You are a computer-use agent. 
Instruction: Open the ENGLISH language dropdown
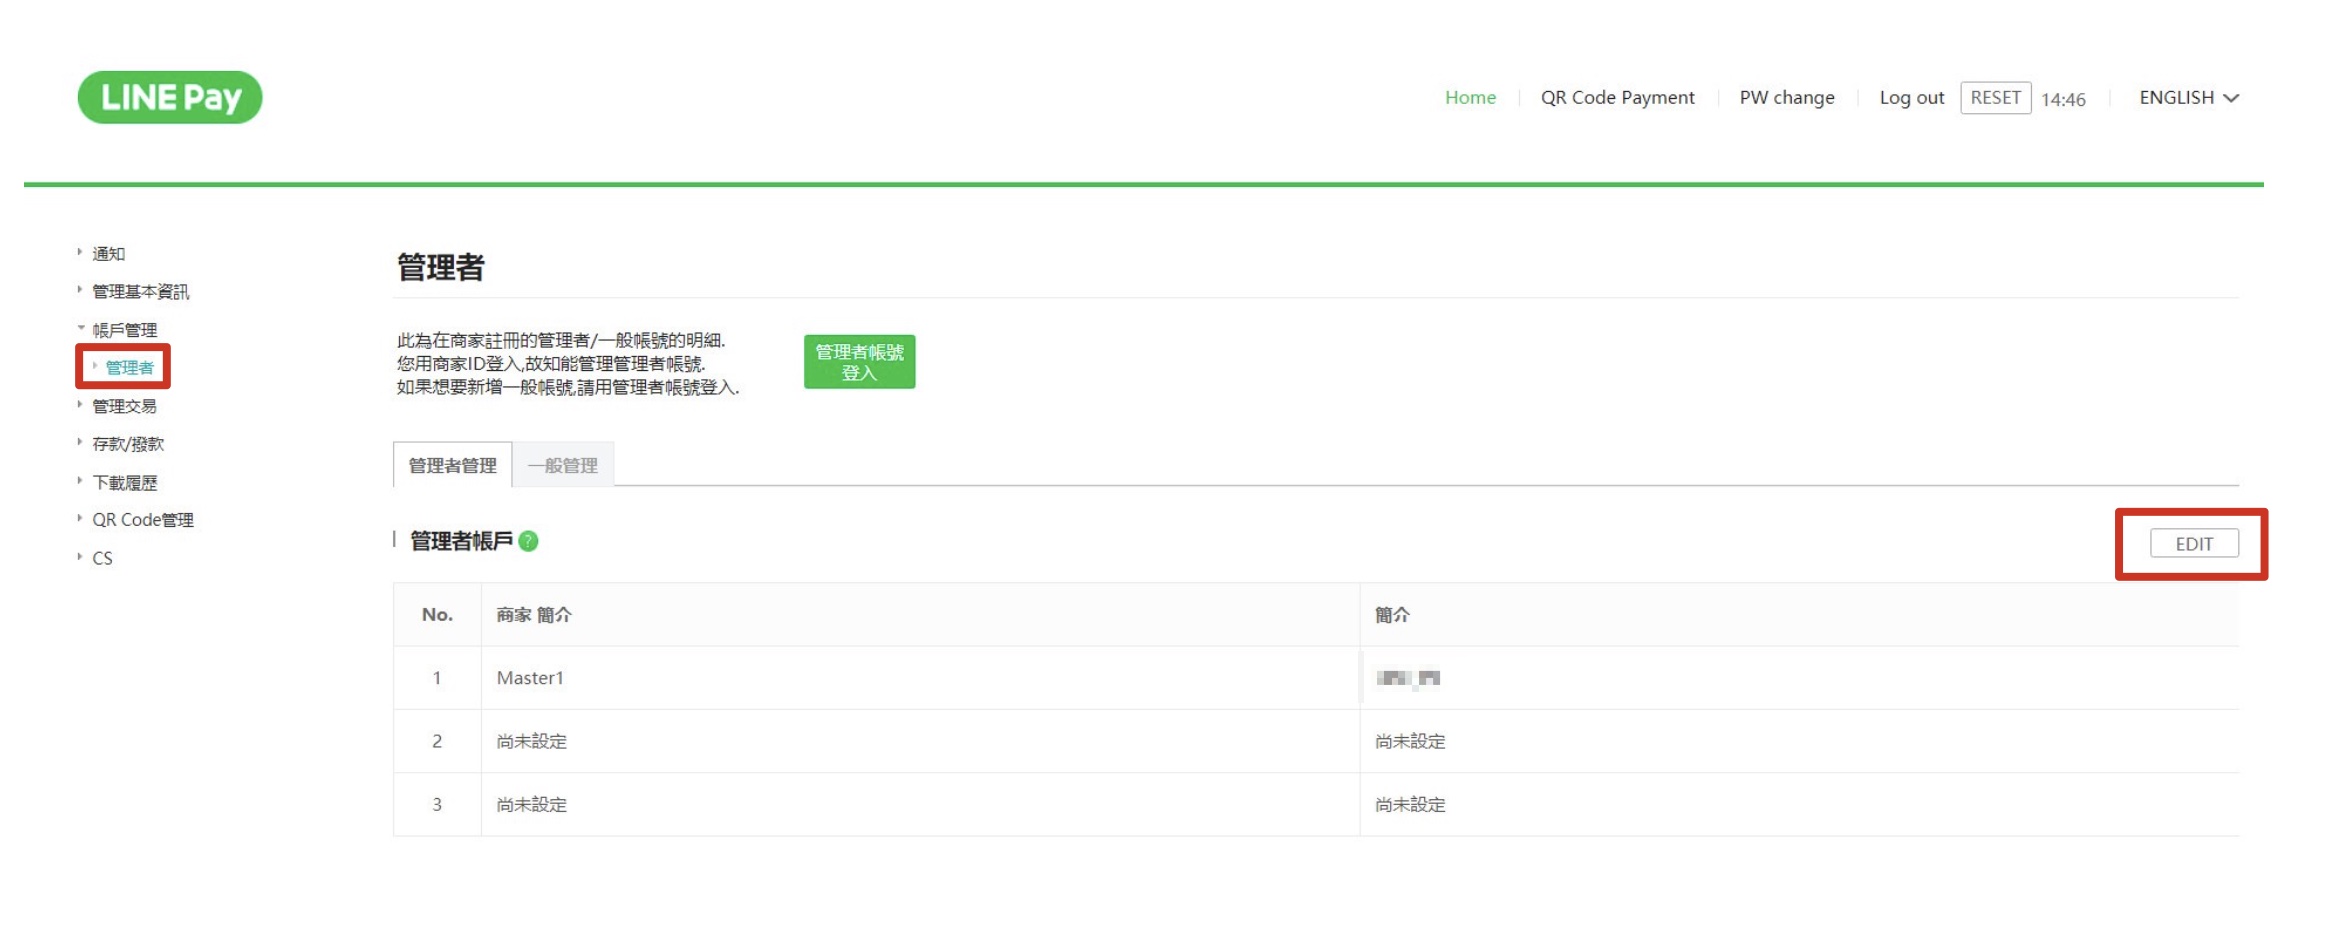coord(2188,97)
